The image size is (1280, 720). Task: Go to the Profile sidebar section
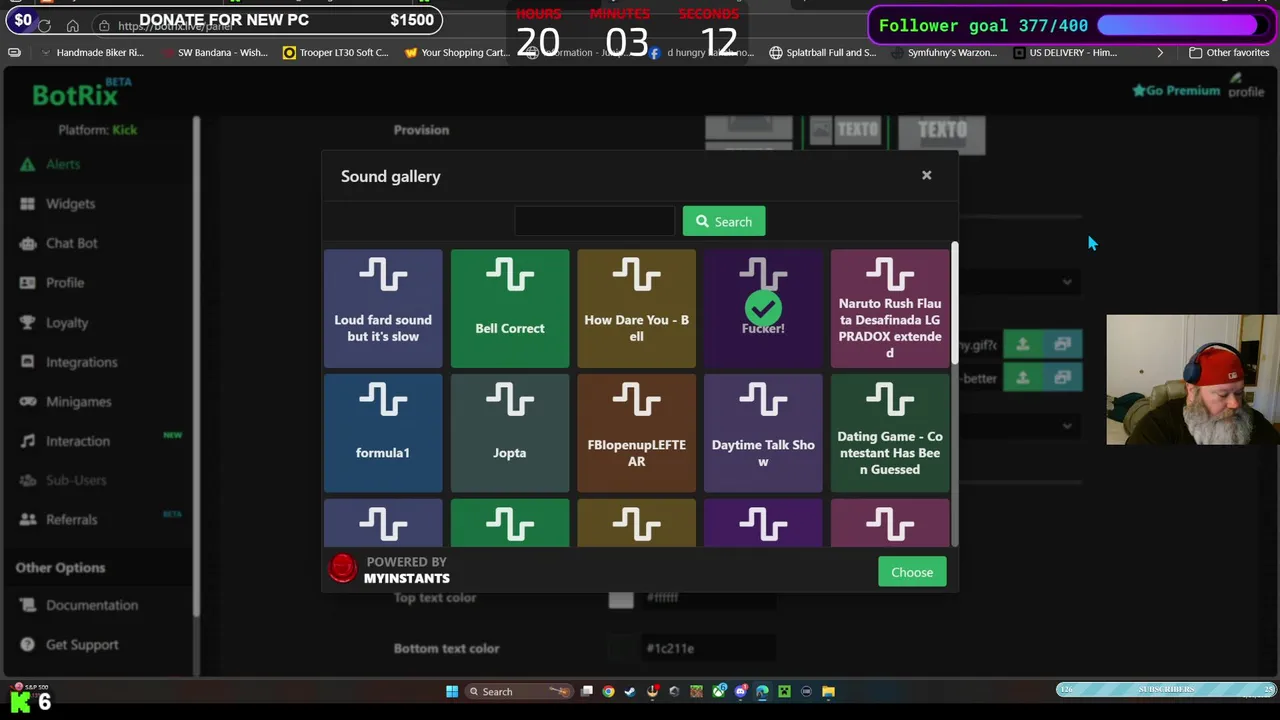click(65, 282)
